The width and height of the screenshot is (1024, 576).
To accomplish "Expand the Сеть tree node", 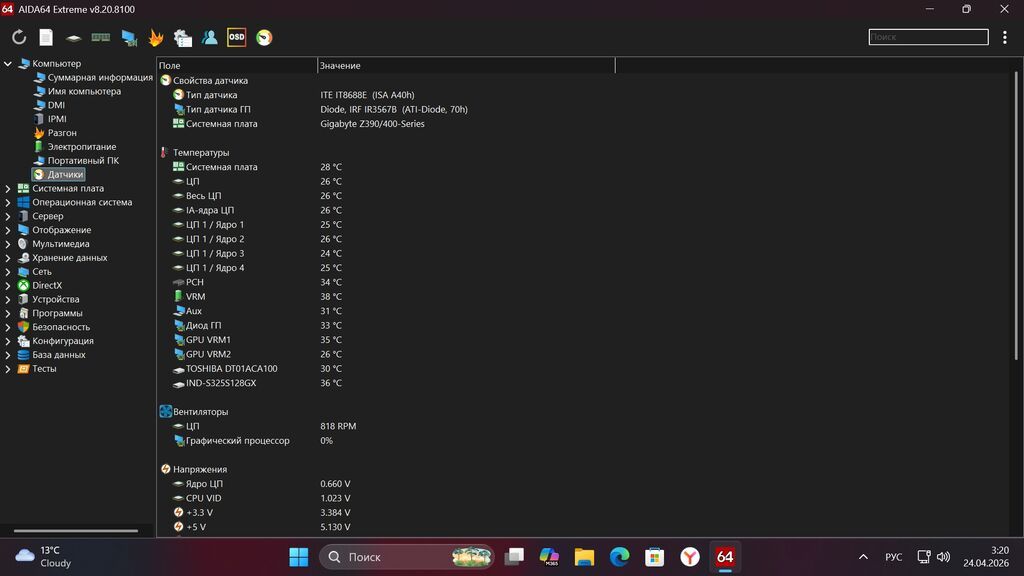I will coord(8,271).
